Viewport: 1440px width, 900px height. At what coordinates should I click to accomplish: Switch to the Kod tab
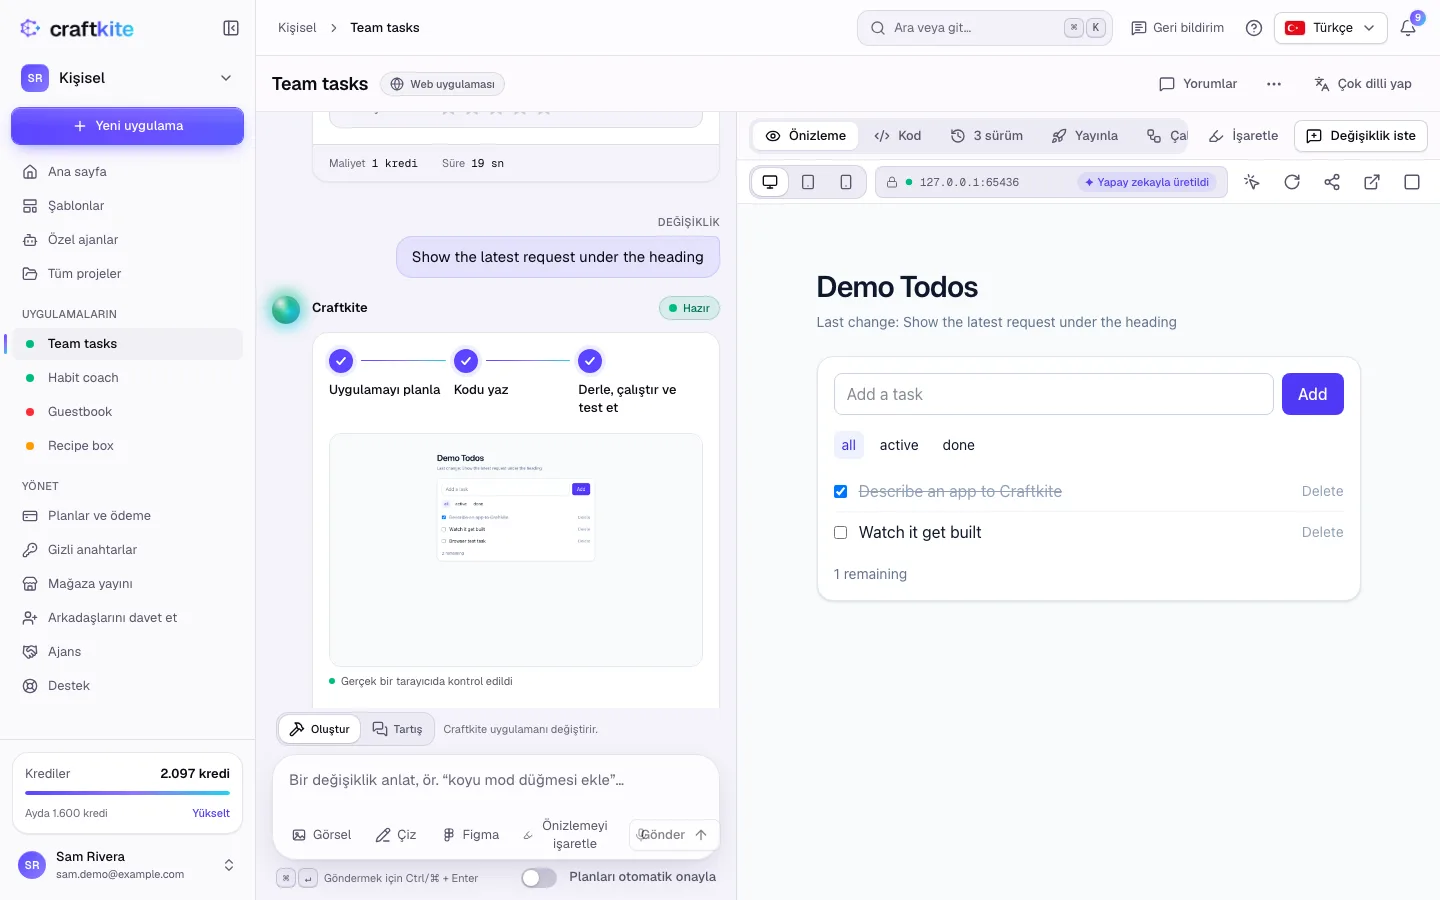coord(898,136)
